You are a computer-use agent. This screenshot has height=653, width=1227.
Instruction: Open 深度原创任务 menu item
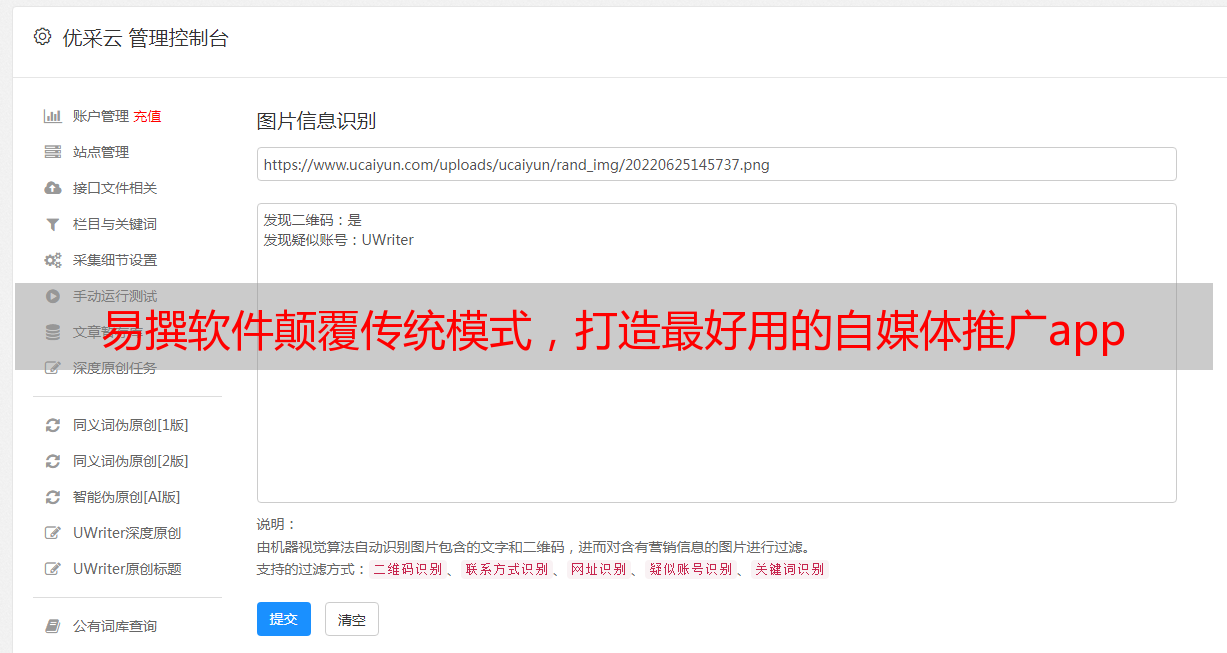115,368
